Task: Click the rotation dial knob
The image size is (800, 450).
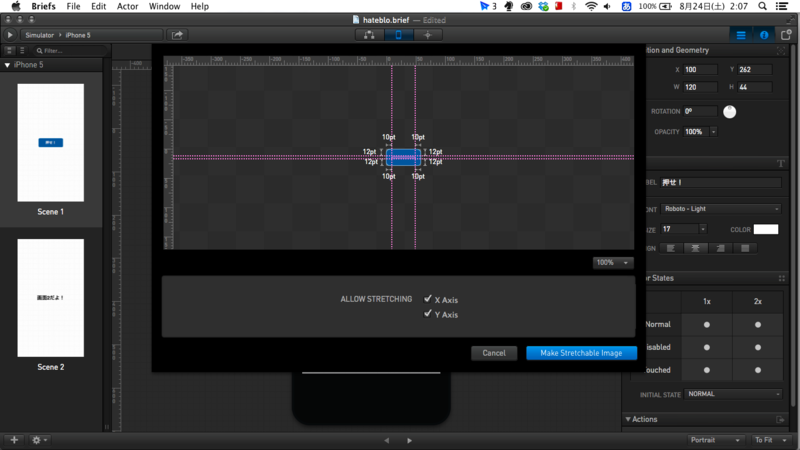Action: pyautogui.click(x=730, y=112)
